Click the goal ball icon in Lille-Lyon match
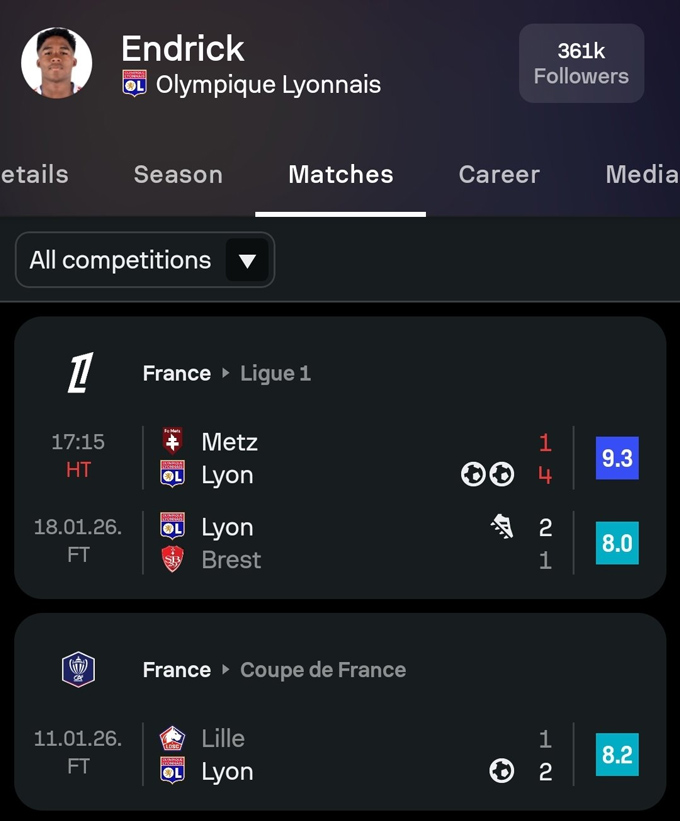Viewport: 680px width, 821px height. pos(502,771)
